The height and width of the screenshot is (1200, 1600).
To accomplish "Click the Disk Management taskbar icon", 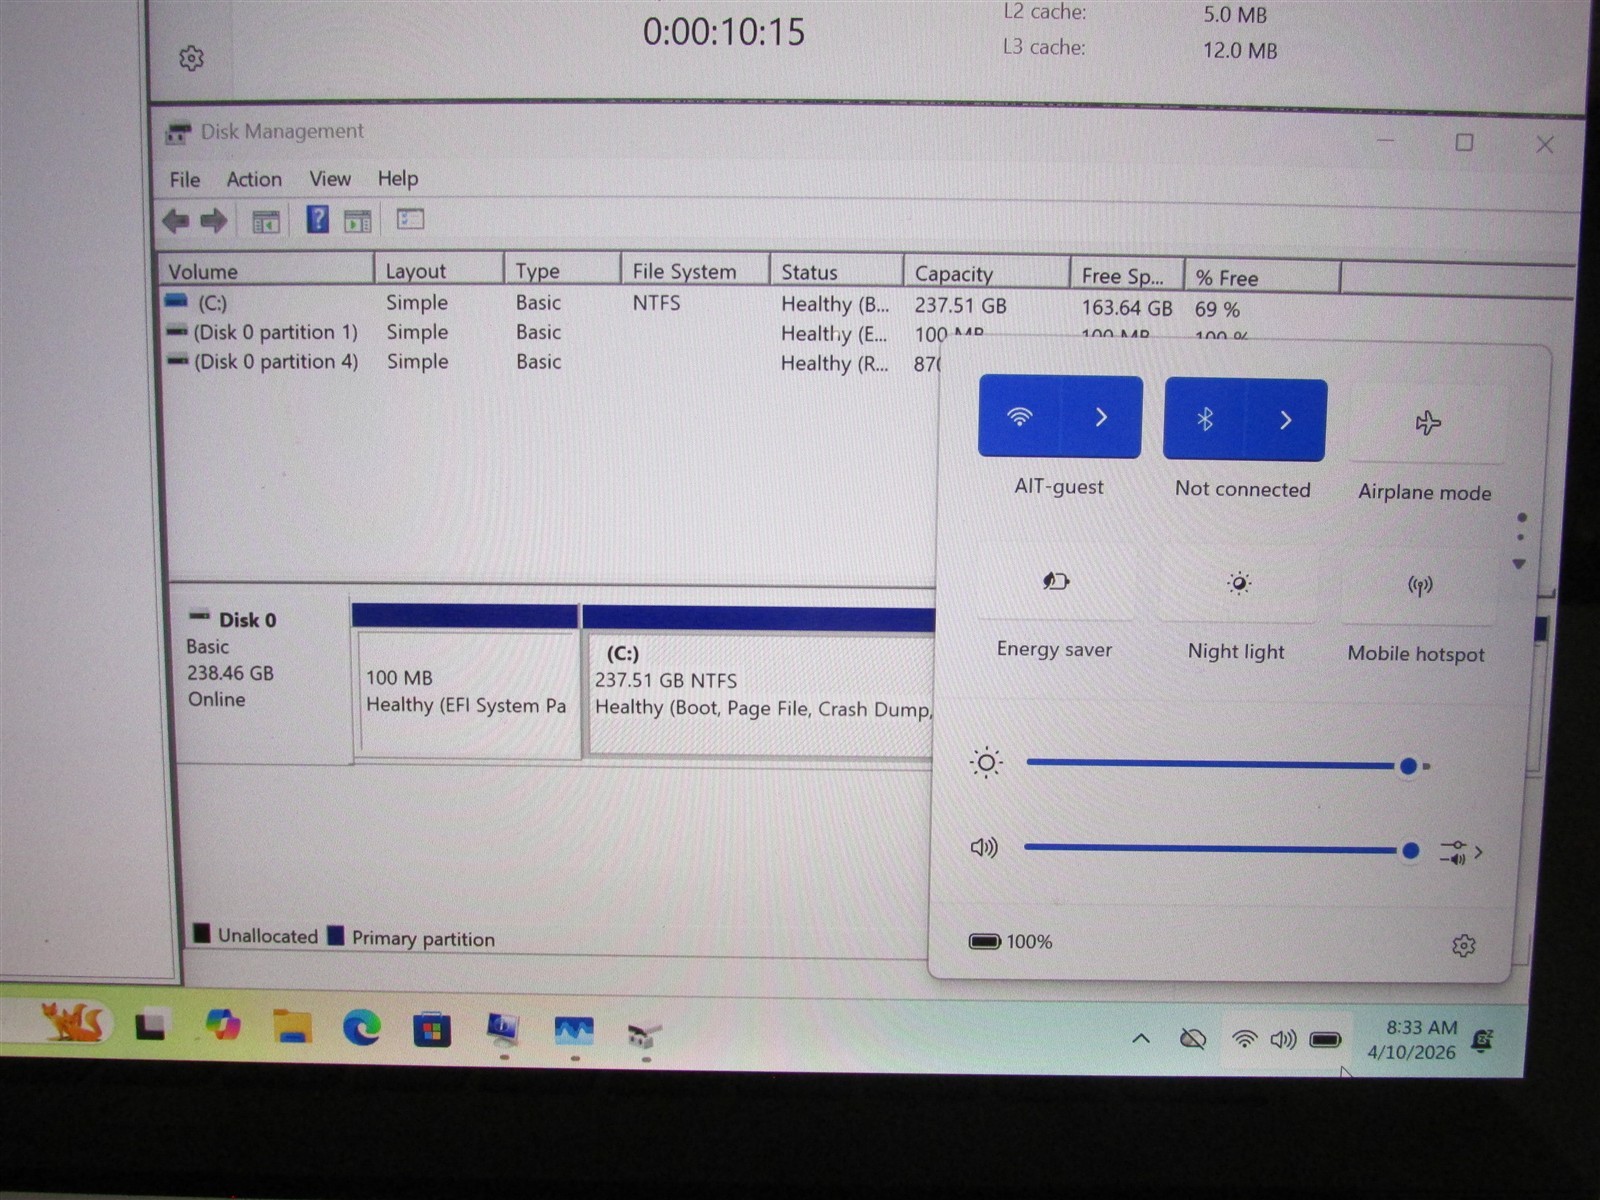I will [x=644, y=1034].
